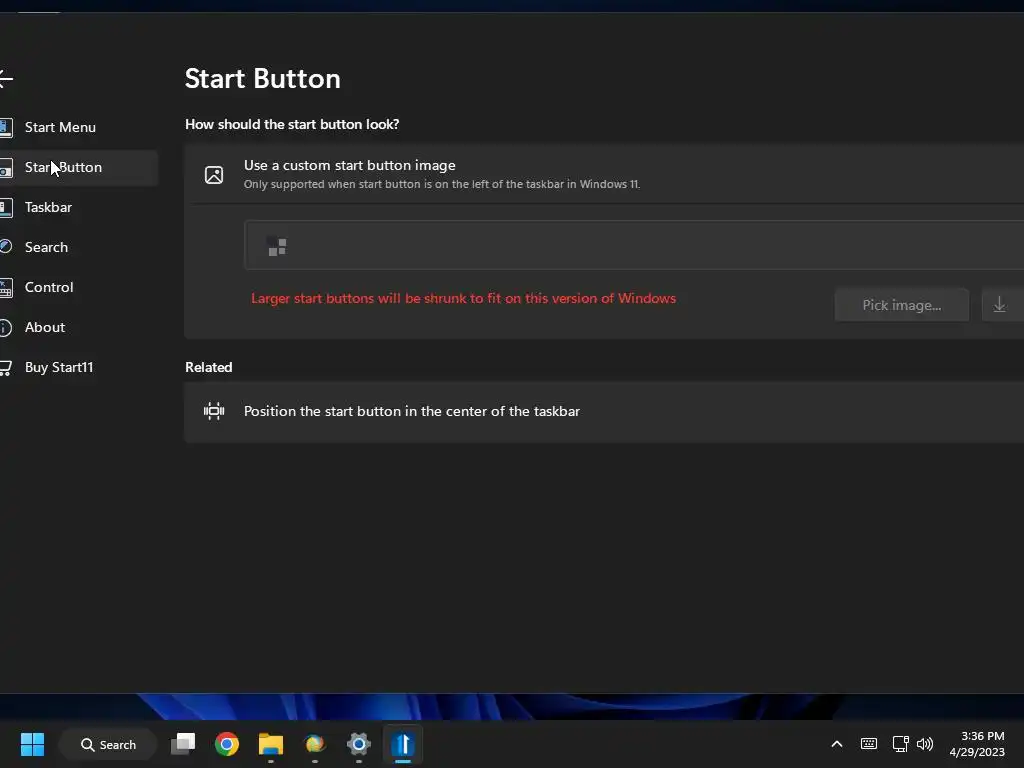Click the About info icon
This screenshot has height=768, width=1024.
tap(6, 327)
